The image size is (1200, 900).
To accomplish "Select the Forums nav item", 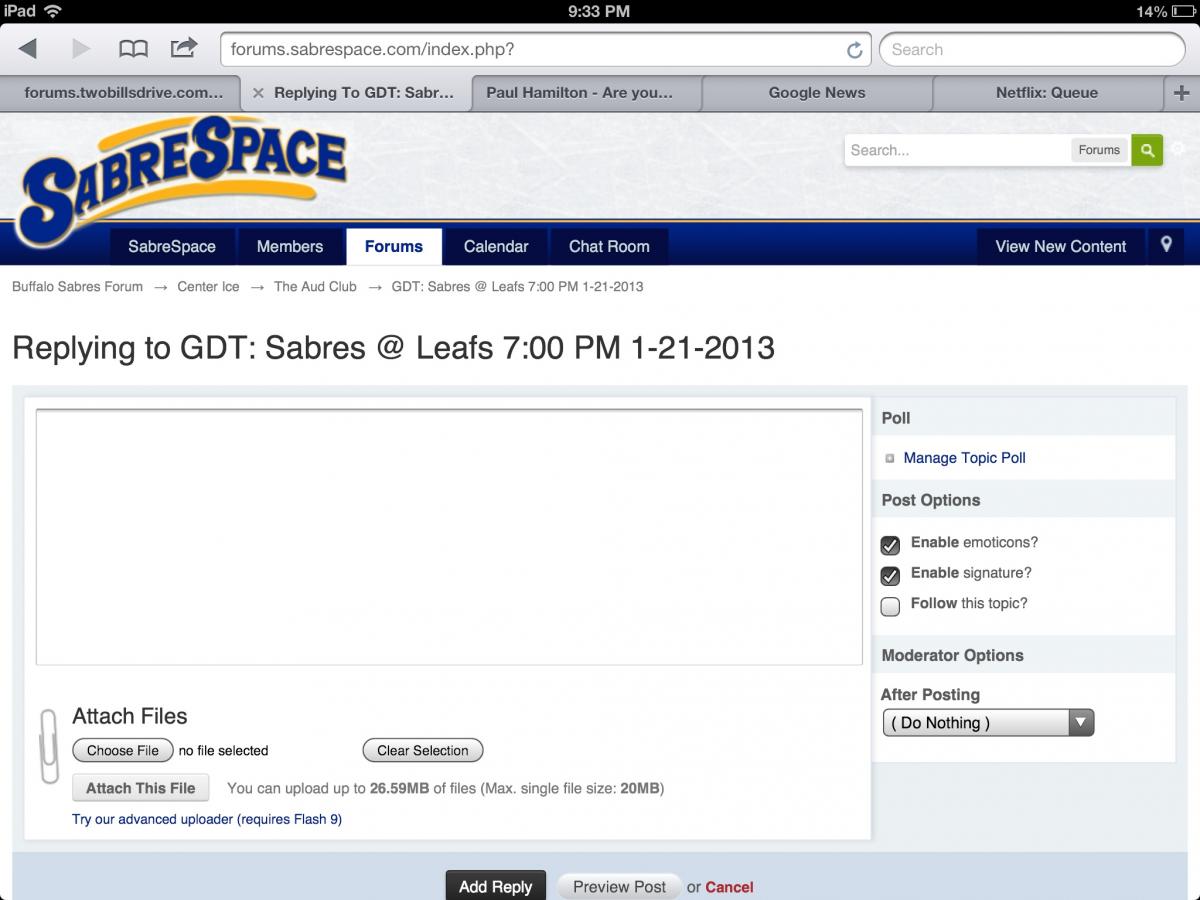I will point(394,246).
